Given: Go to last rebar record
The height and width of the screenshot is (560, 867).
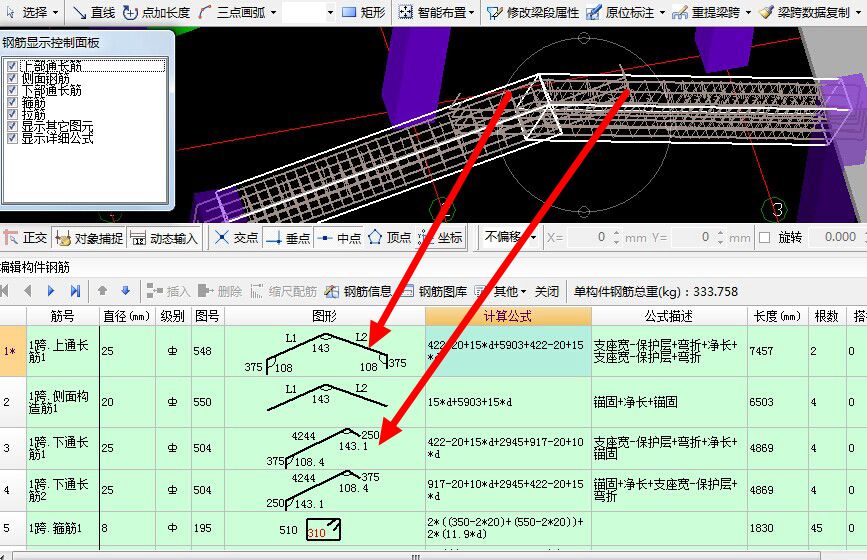Looking at the screenshot, I should (x=75, y=291).
